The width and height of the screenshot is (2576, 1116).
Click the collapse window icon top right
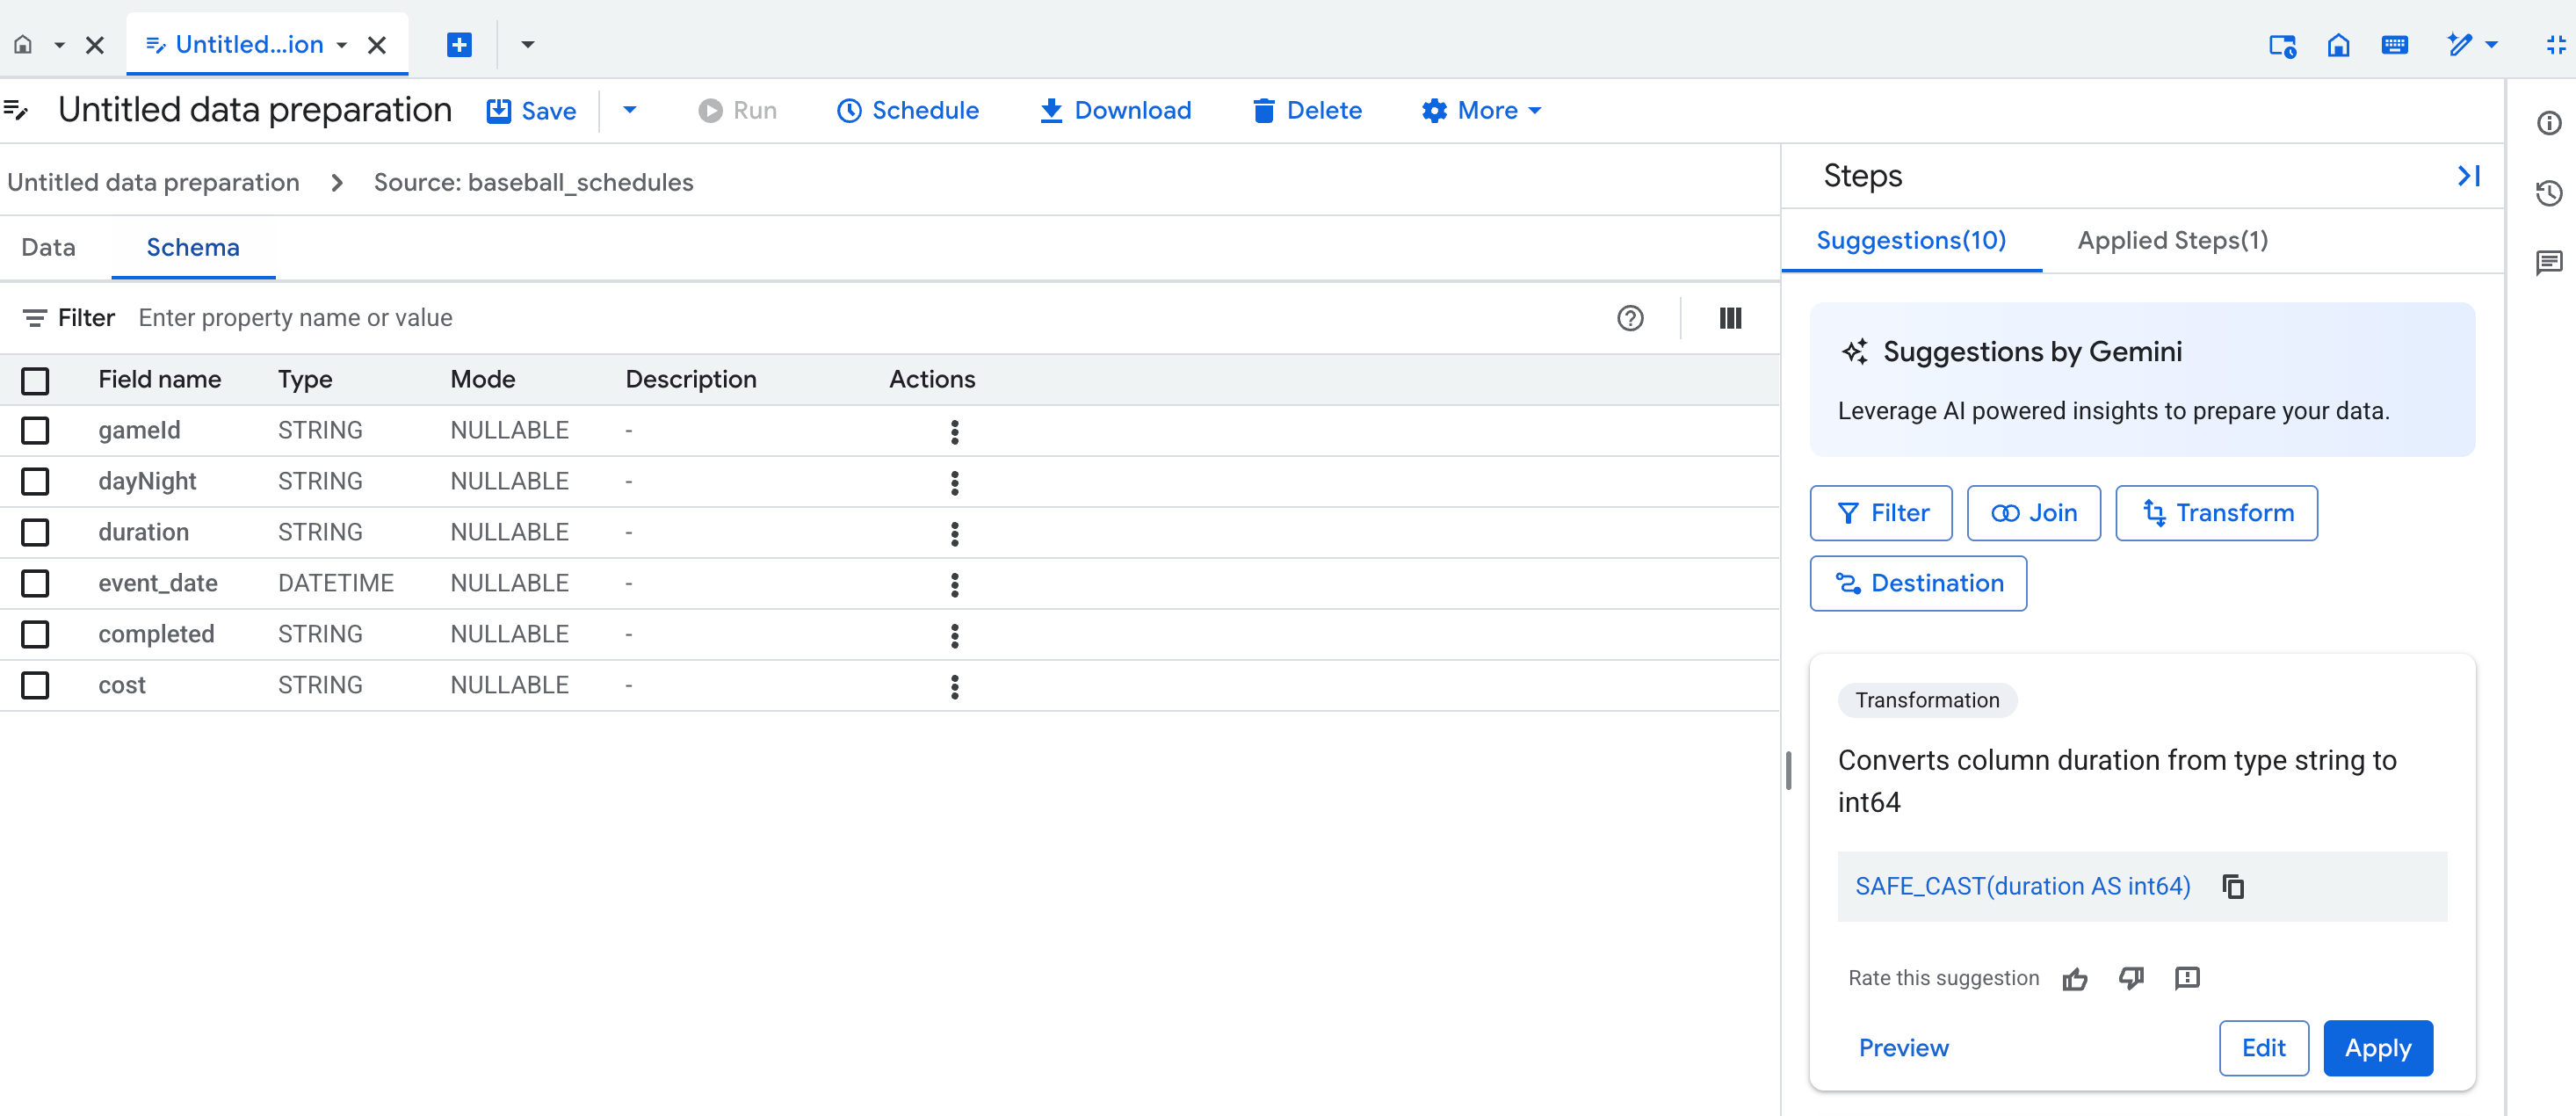(2556, 45)
